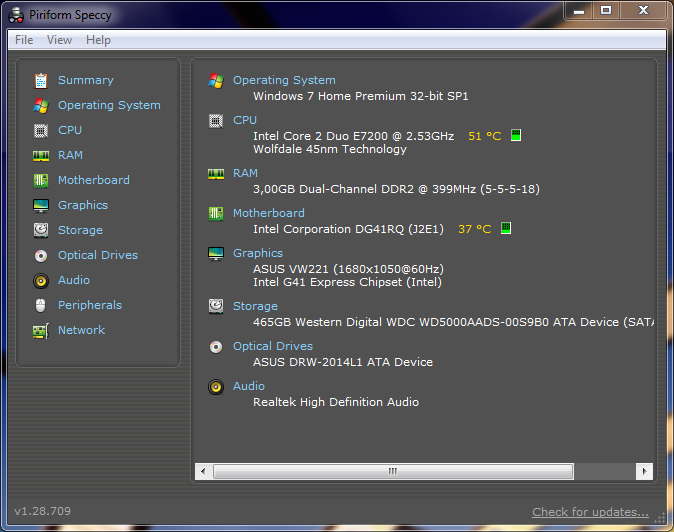Click the Audio speaker icon in sidebar
Image resolution: width=674 pixels, height=532 pixels.
(x=41, y=281)
